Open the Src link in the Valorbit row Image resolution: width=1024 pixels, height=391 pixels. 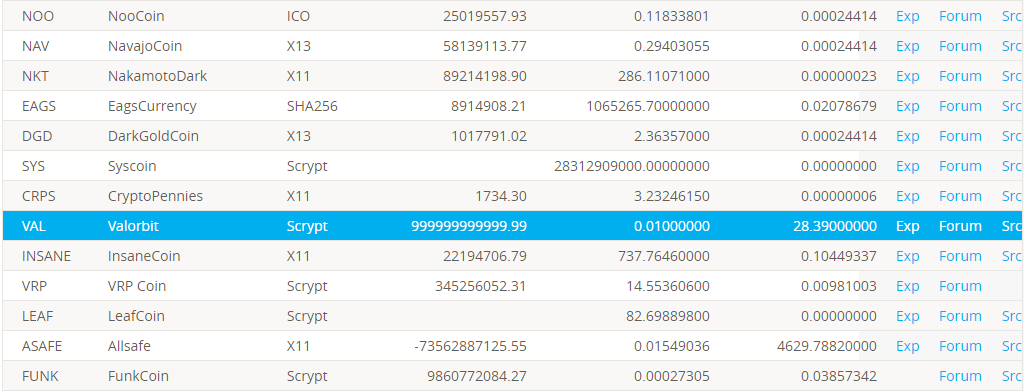[1012, 227]
